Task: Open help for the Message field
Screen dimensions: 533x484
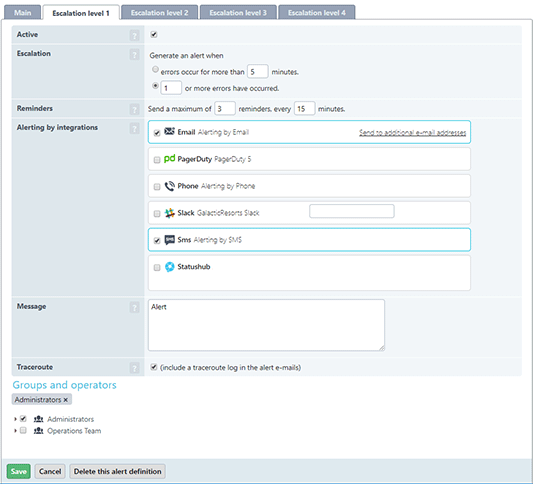Action: click(x=135, y=307)
